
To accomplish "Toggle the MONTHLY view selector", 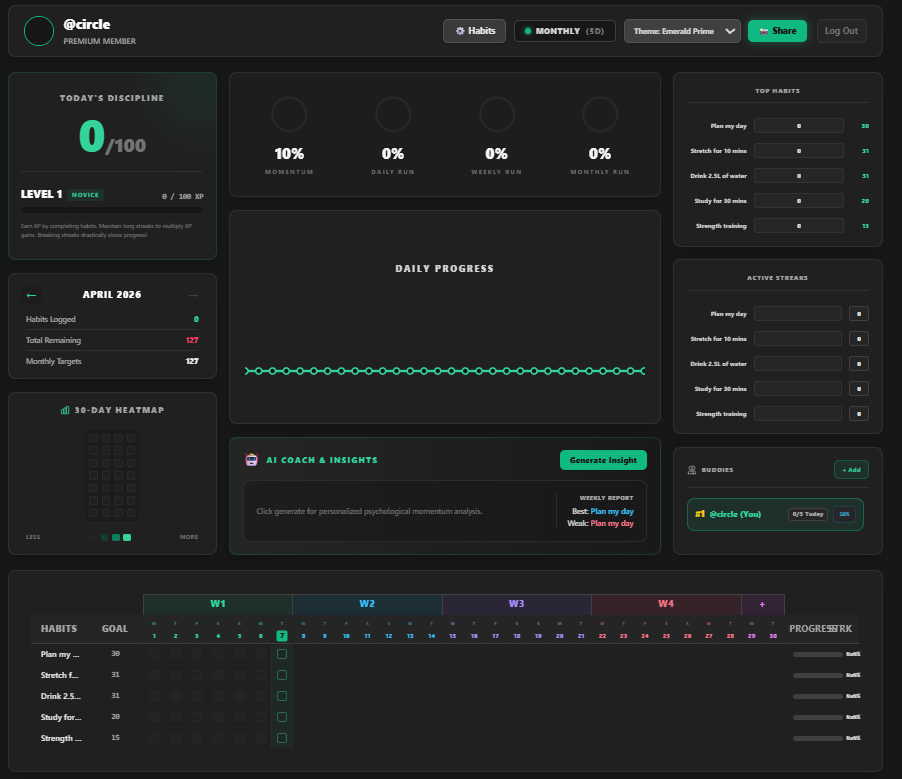I will point(564,31).
